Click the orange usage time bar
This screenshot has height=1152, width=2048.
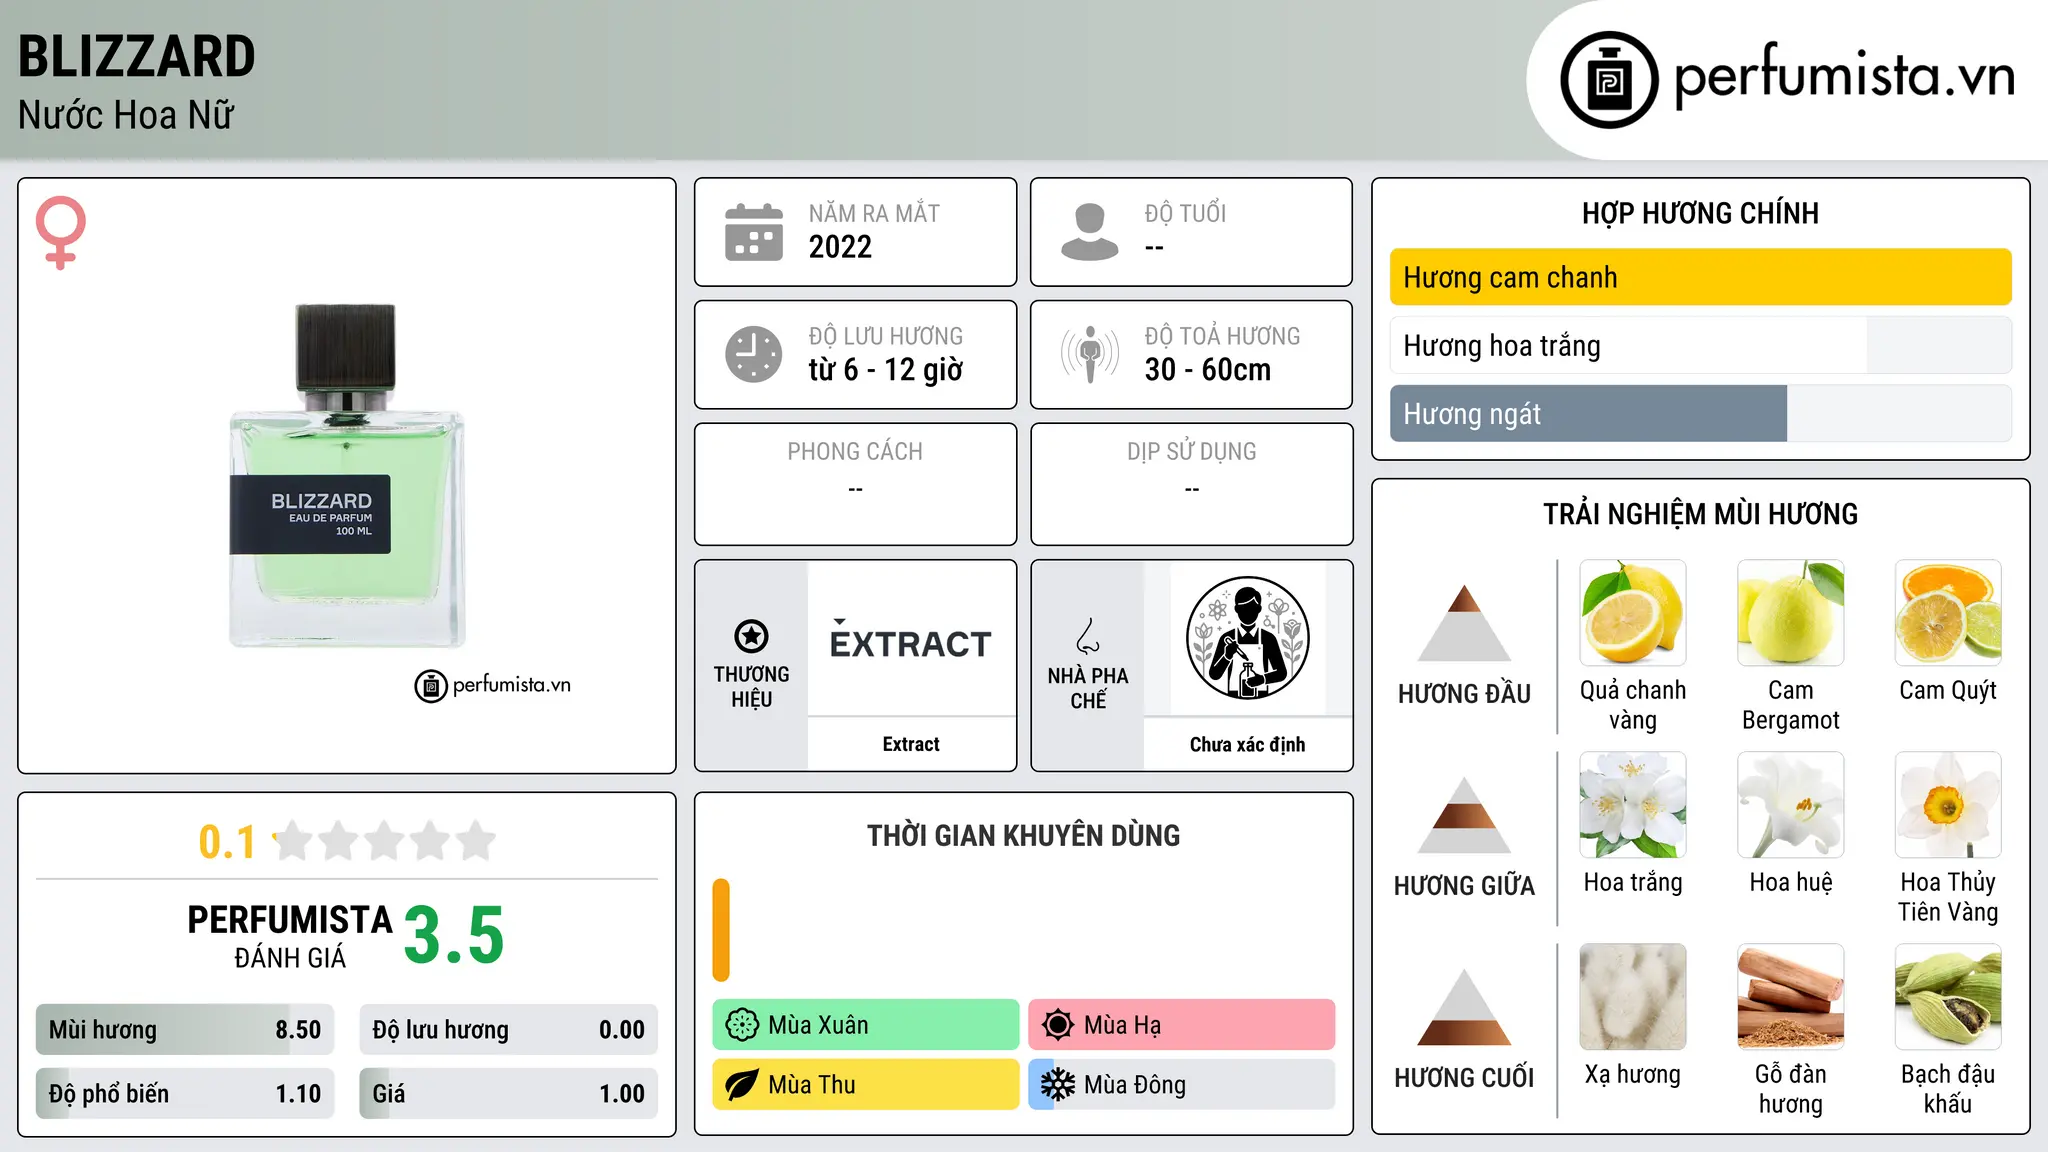tap(721, 930)
